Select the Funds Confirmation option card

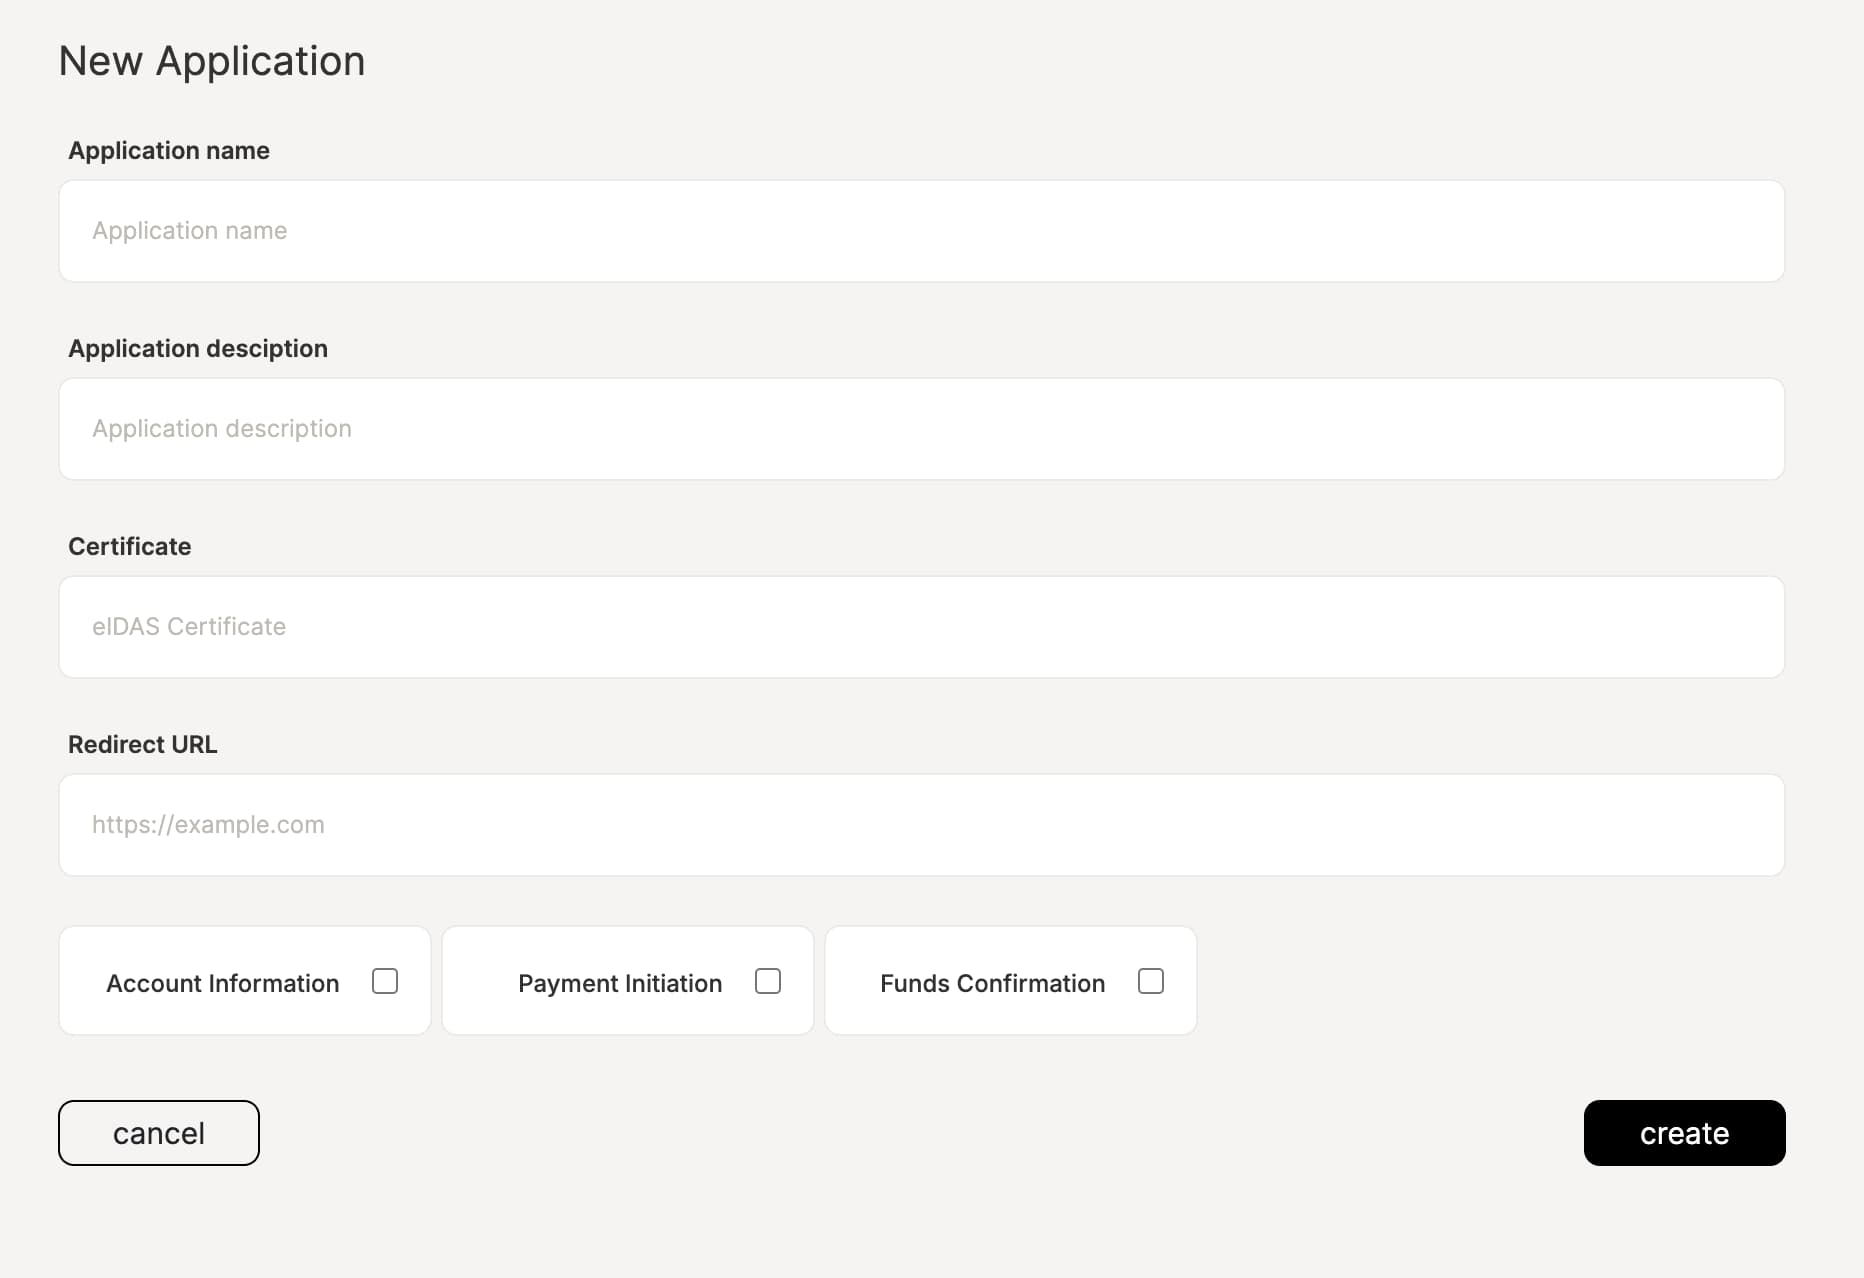pyautogui.click(x=1010, y=981)
